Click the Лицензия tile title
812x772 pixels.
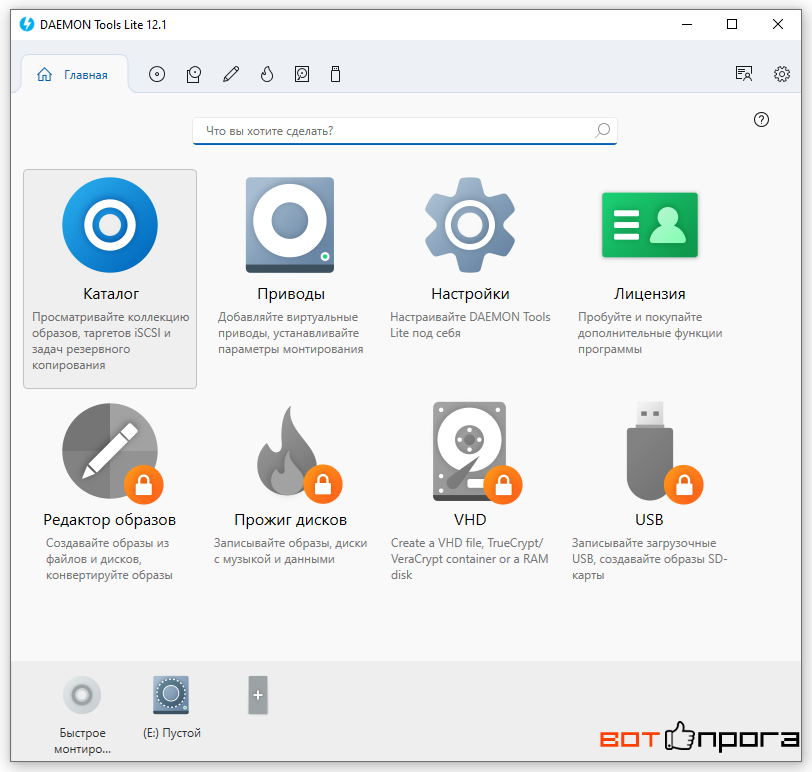(650, 294)
